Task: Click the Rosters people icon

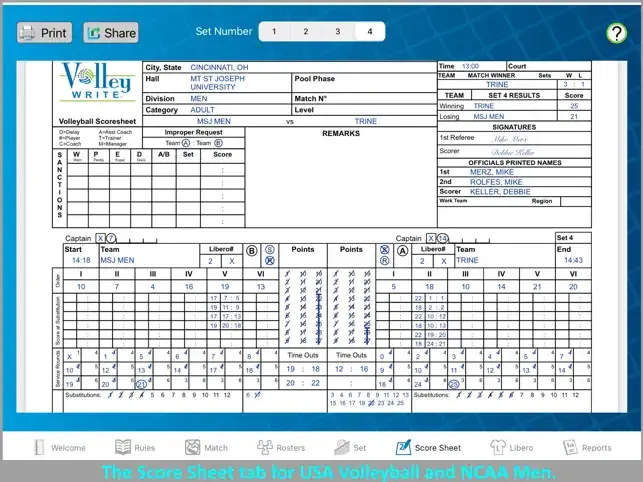Action: coord(264,447)
